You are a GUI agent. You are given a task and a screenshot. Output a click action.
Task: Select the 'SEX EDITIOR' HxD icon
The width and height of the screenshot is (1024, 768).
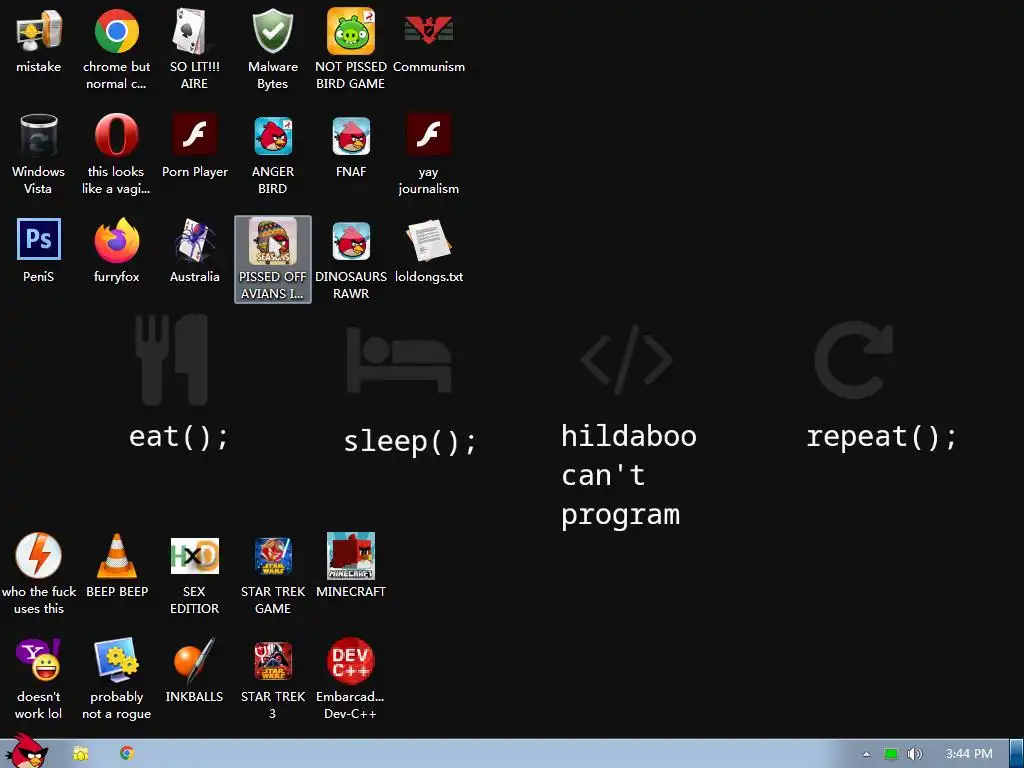194,556
